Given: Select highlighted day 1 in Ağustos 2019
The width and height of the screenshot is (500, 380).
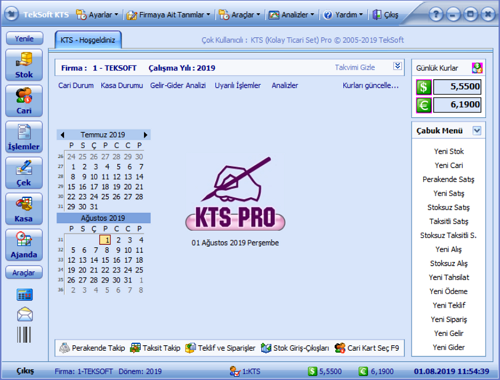Looking at the screenshot, I should [105, 240].
